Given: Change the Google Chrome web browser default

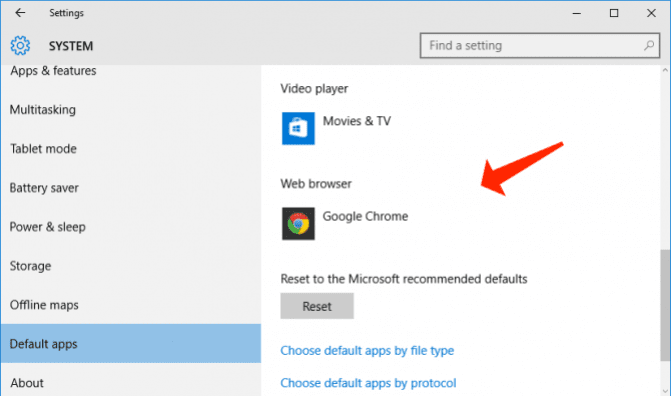Looking at the screenshot, I should (x=345, y=223).
